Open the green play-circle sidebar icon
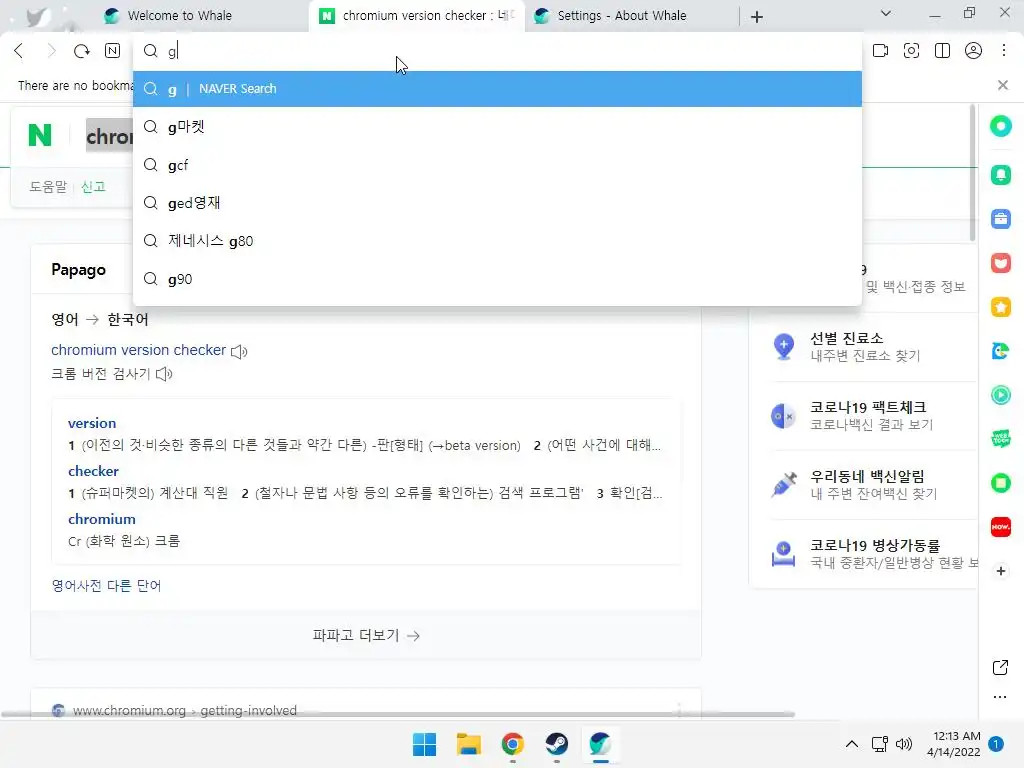 point(1000,395)
